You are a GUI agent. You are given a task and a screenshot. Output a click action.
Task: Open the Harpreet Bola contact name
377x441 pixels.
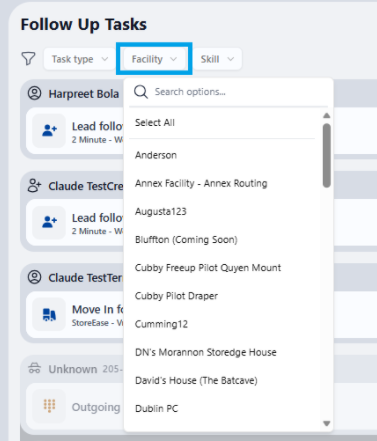[x=83, y=94]
